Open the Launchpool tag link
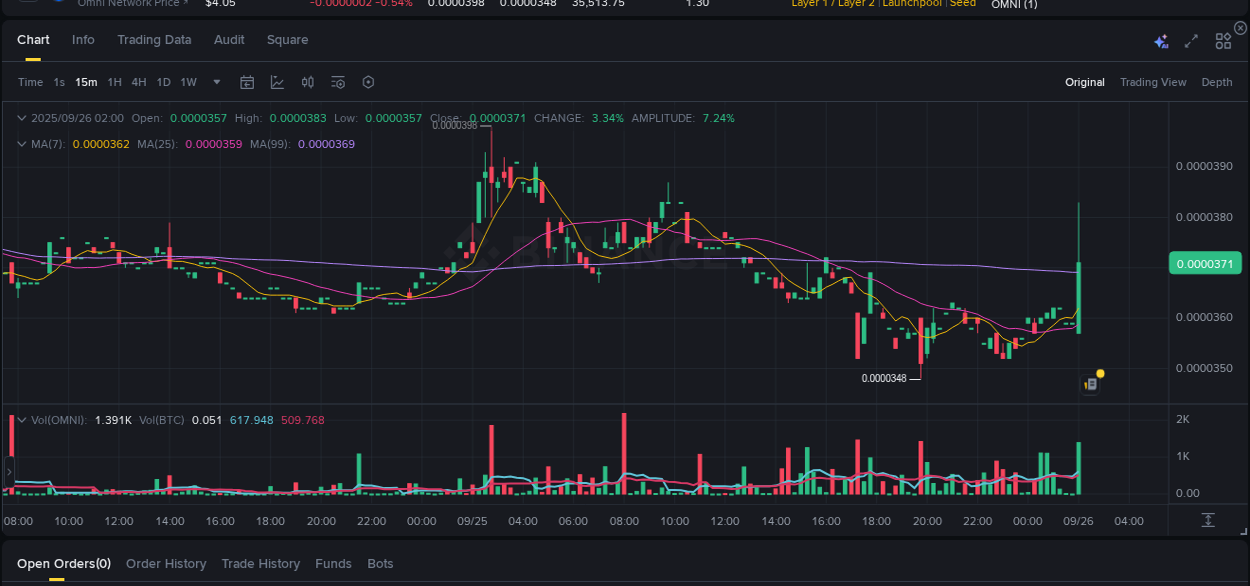This screenshot has height=586, width=1250. [x=911, y=4]
